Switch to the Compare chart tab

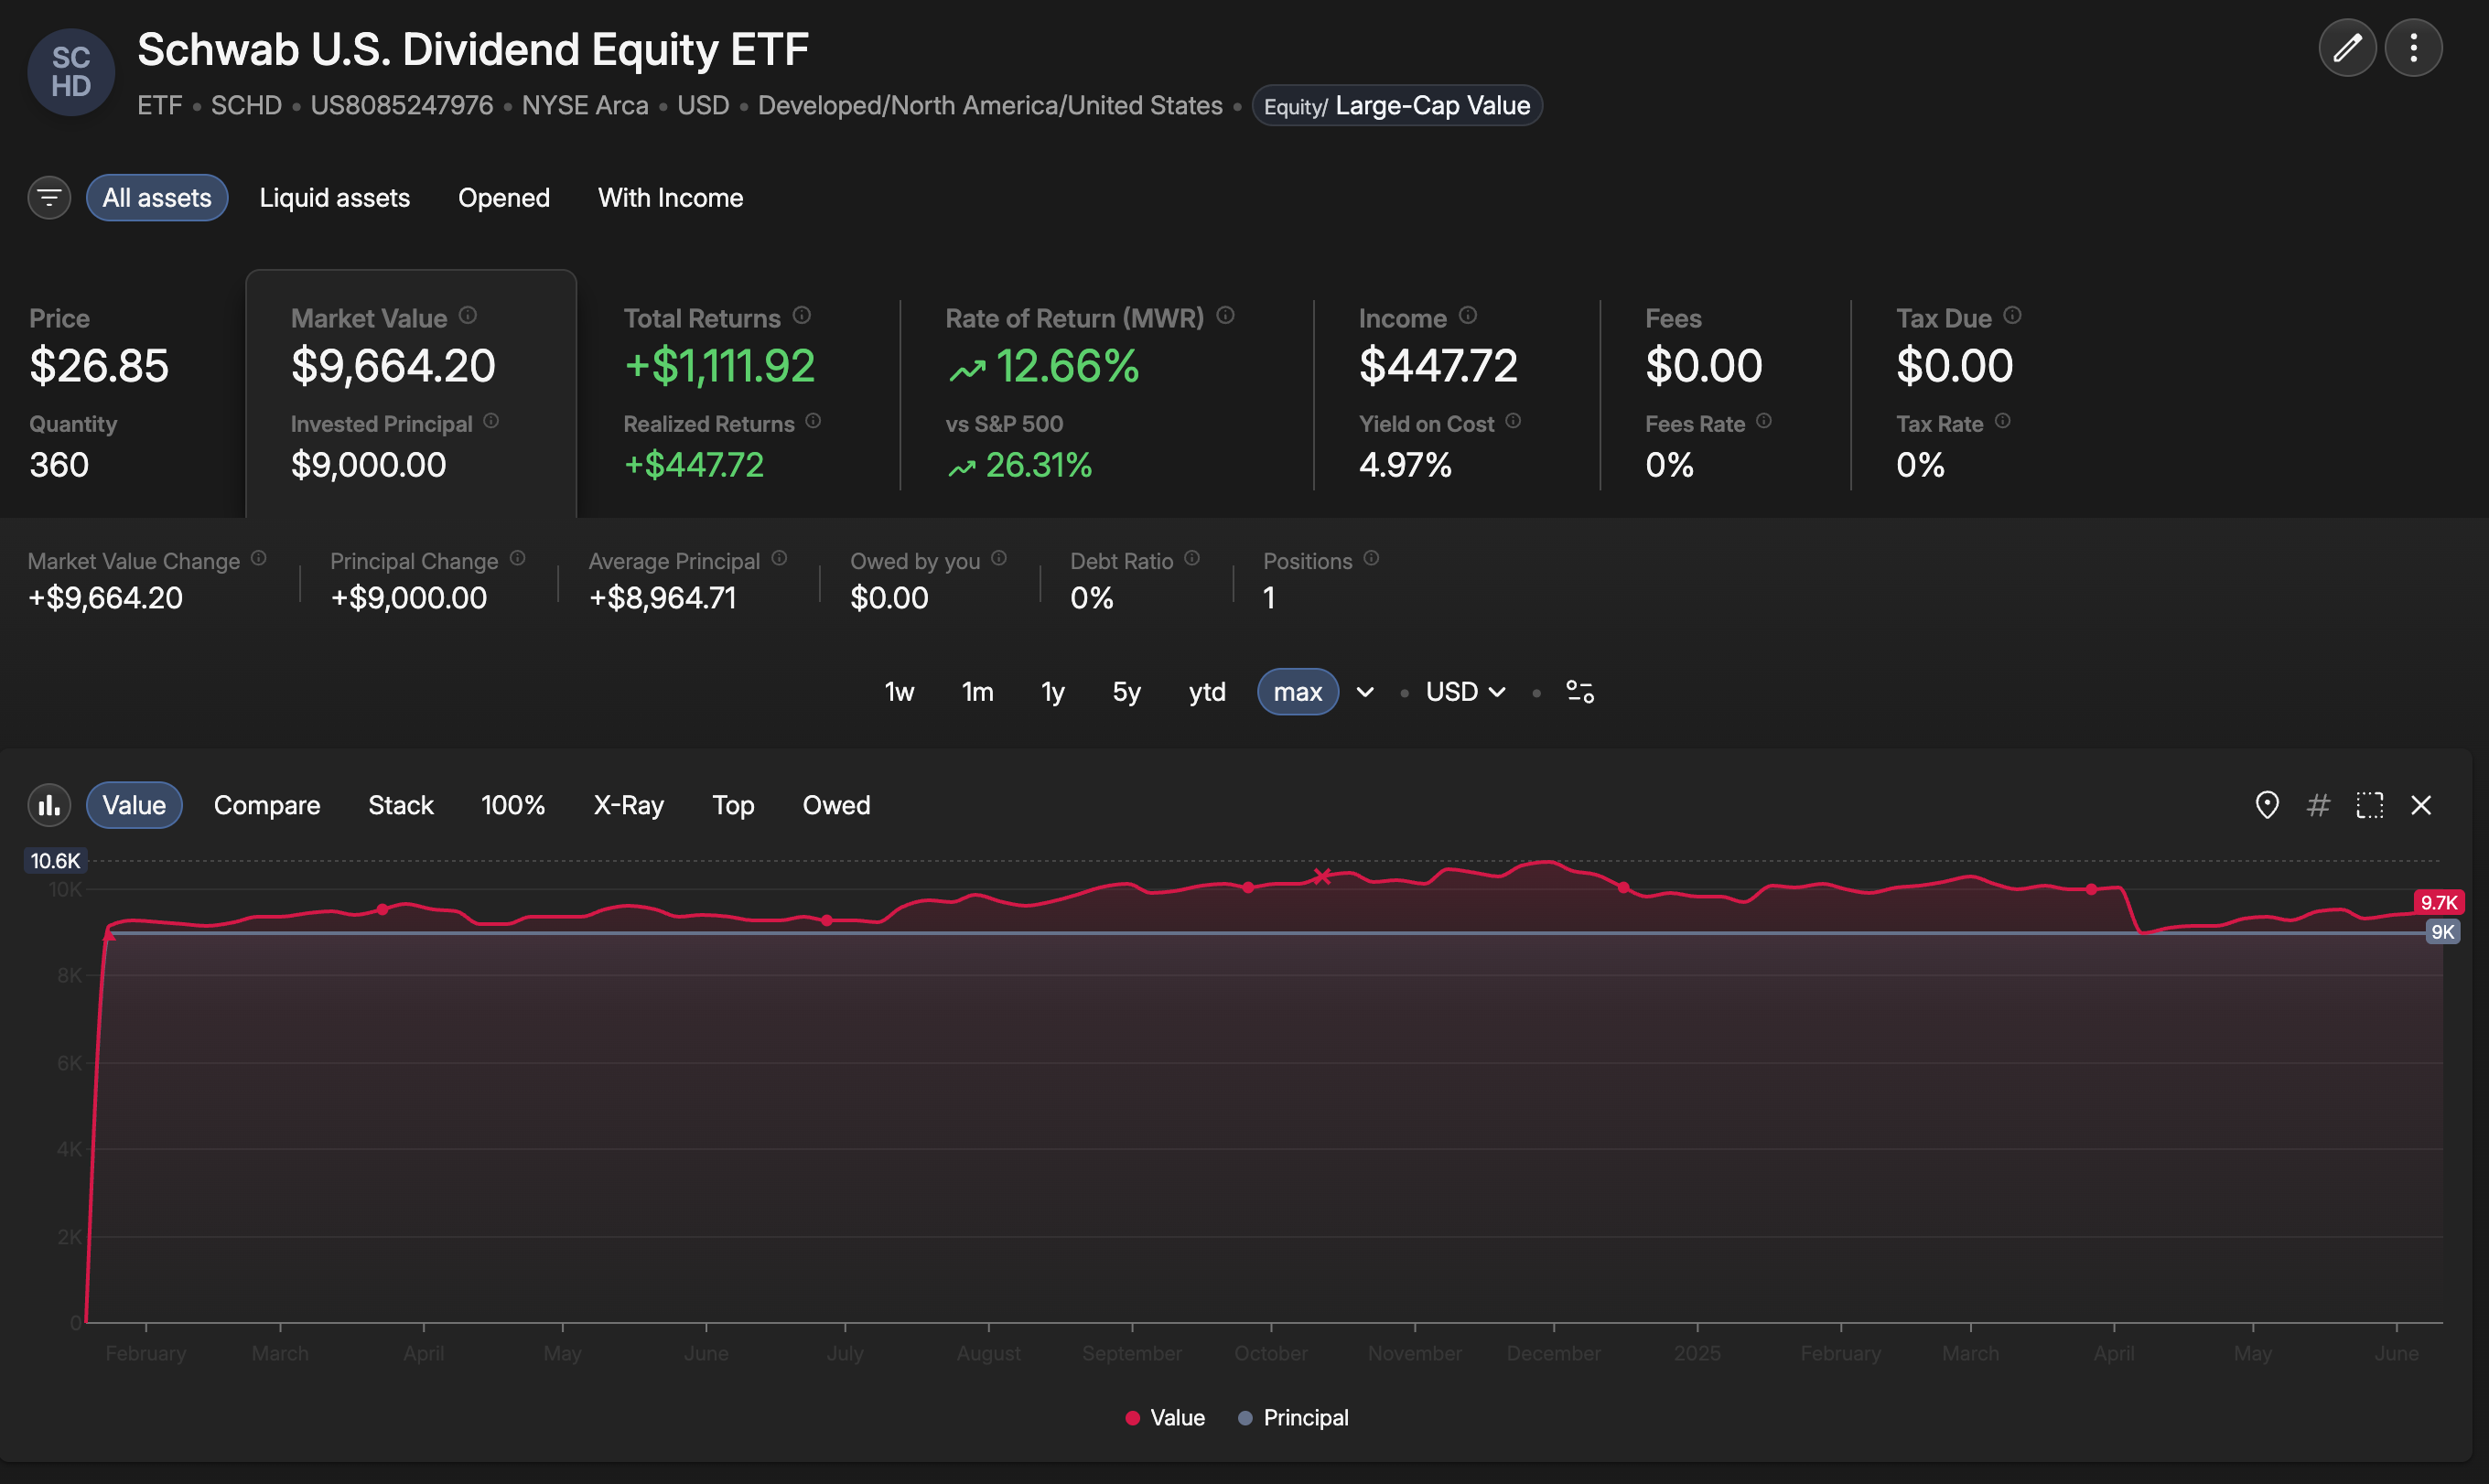(x=267, y=805)
